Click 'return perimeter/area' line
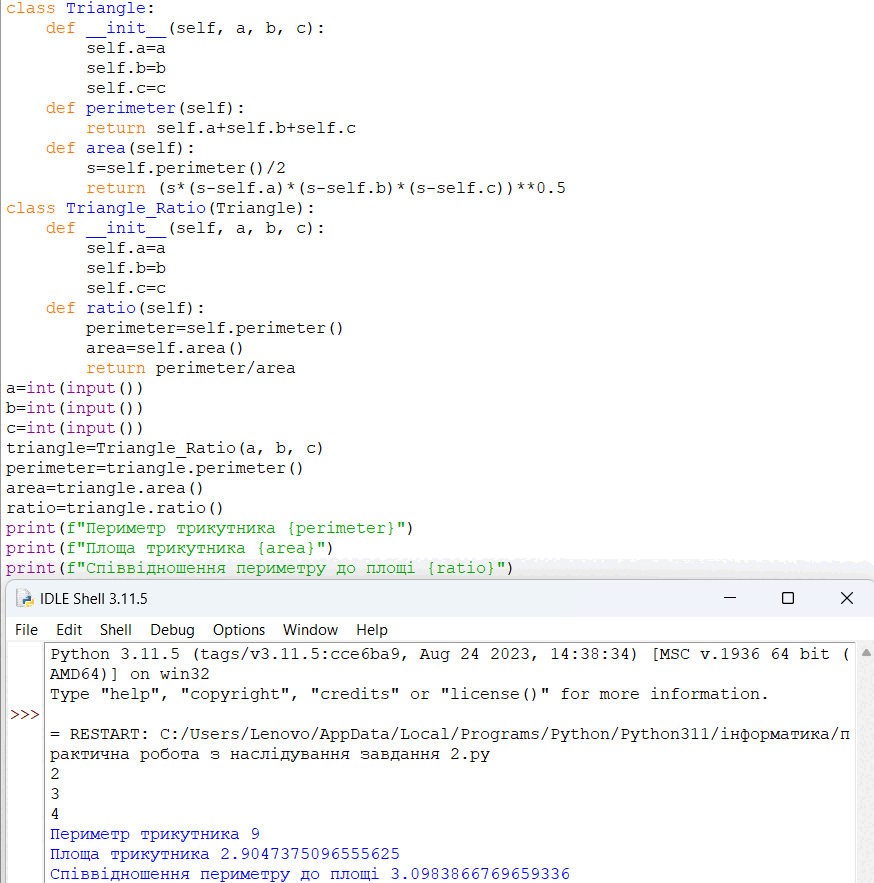874x883 pixels. pyautogui.click(x=190, y=368)
